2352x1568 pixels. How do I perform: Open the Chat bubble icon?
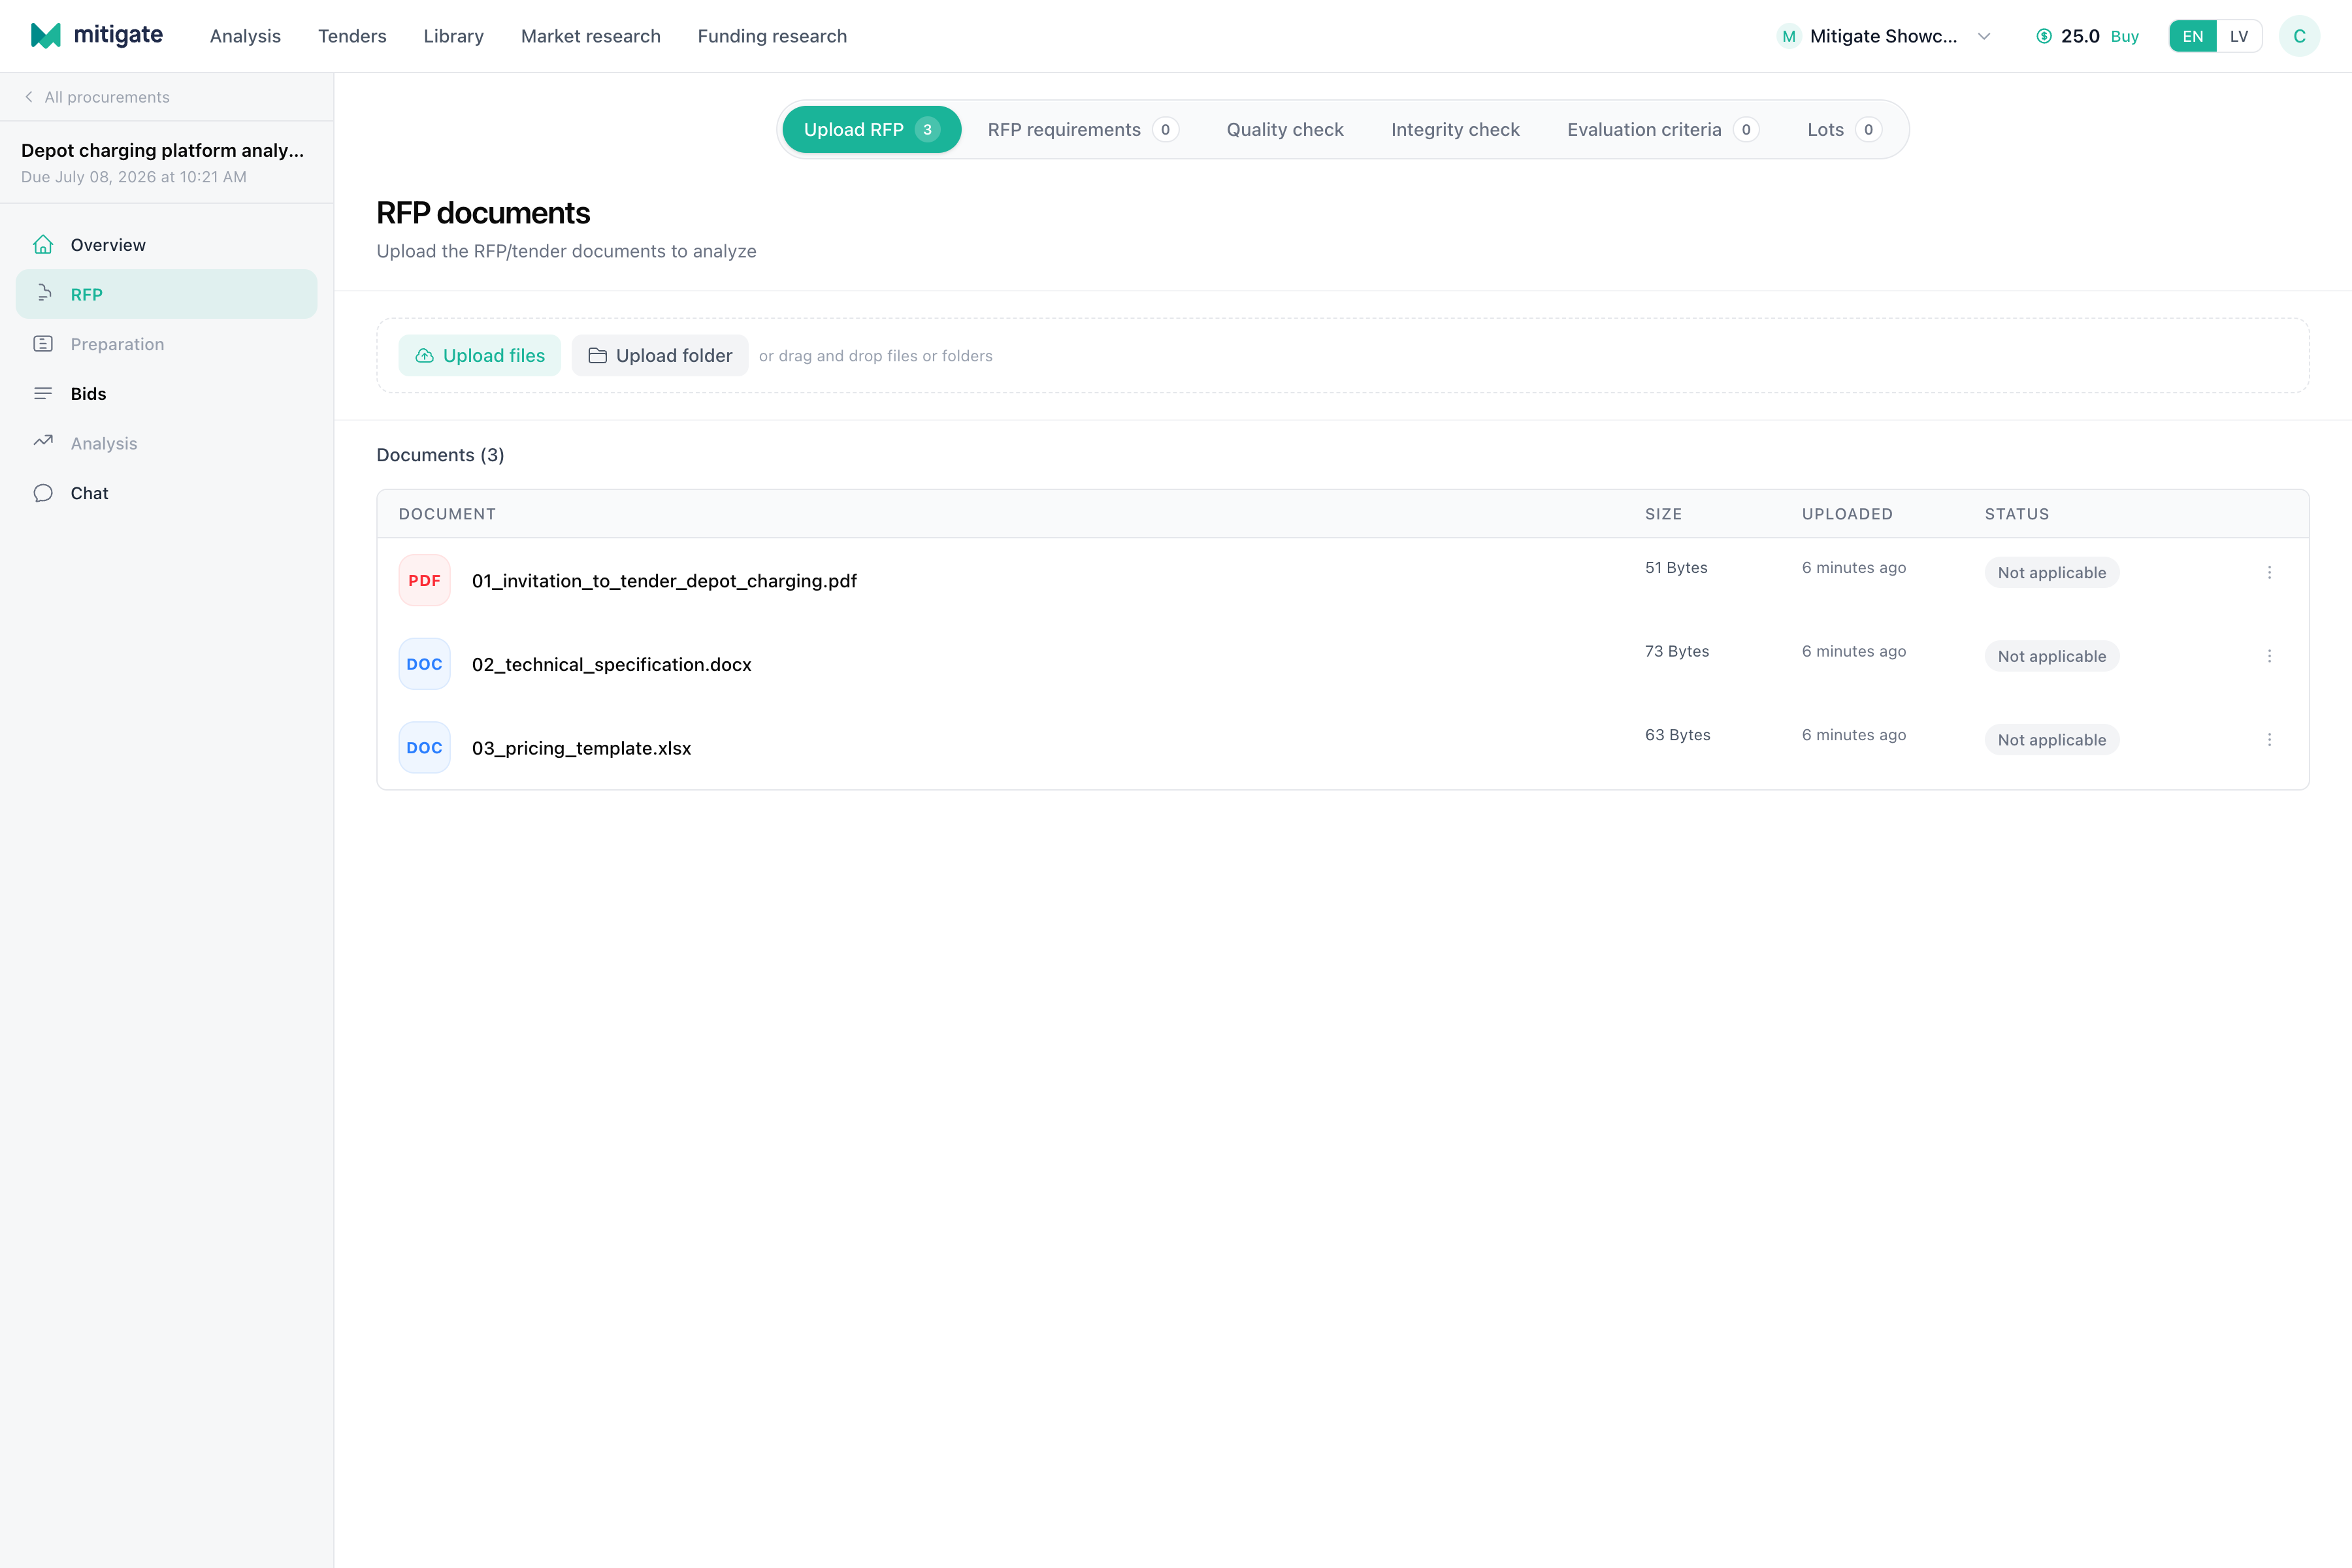click(x=43, y=493)
